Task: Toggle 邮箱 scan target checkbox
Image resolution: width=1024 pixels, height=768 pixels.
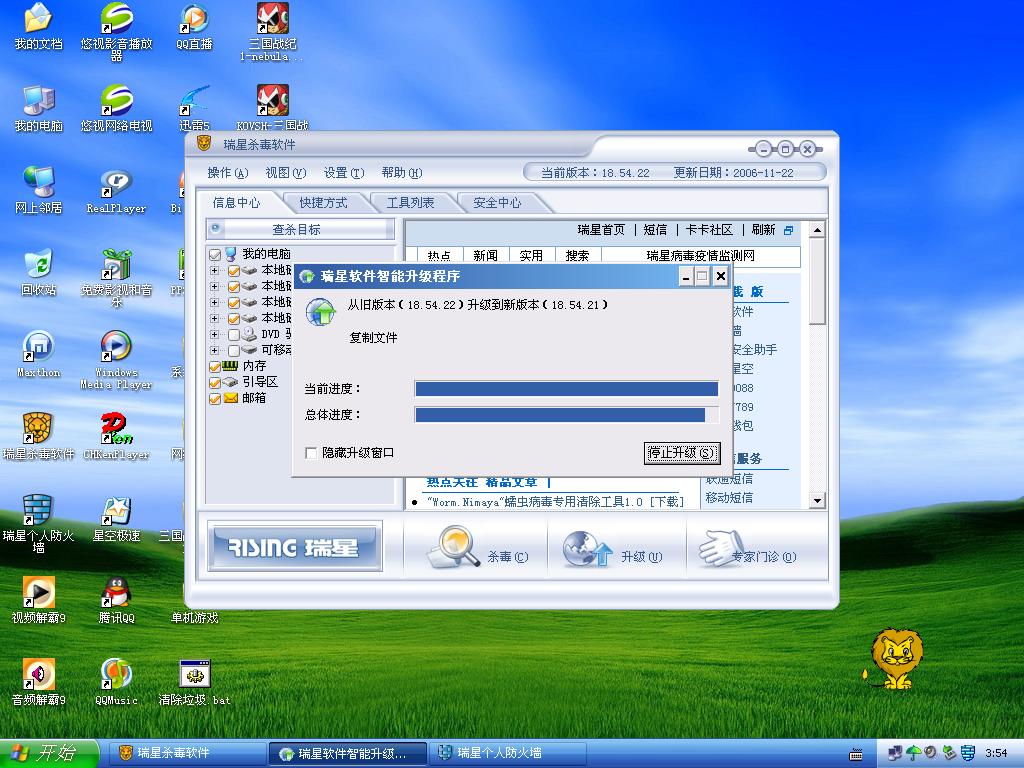Action: [x=215, y=398]
